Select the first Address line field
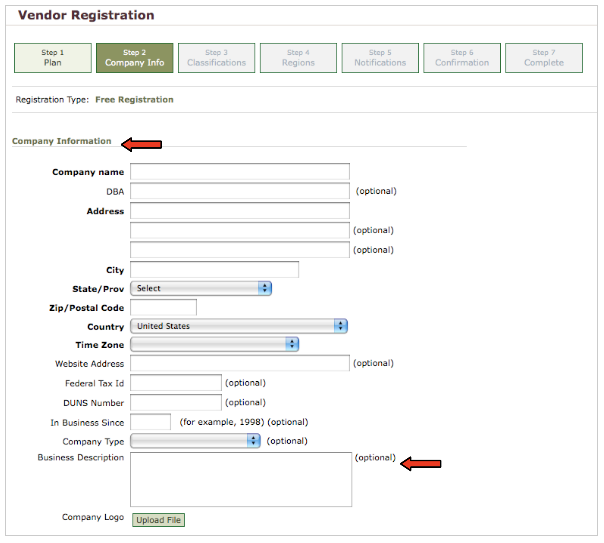The width and height of the screenshot is (604, 543). (x=240, y=211)
